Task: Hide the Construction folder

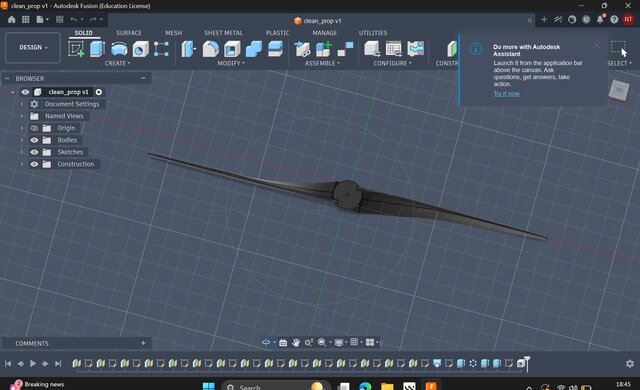Action: click(x=34, y=164)
